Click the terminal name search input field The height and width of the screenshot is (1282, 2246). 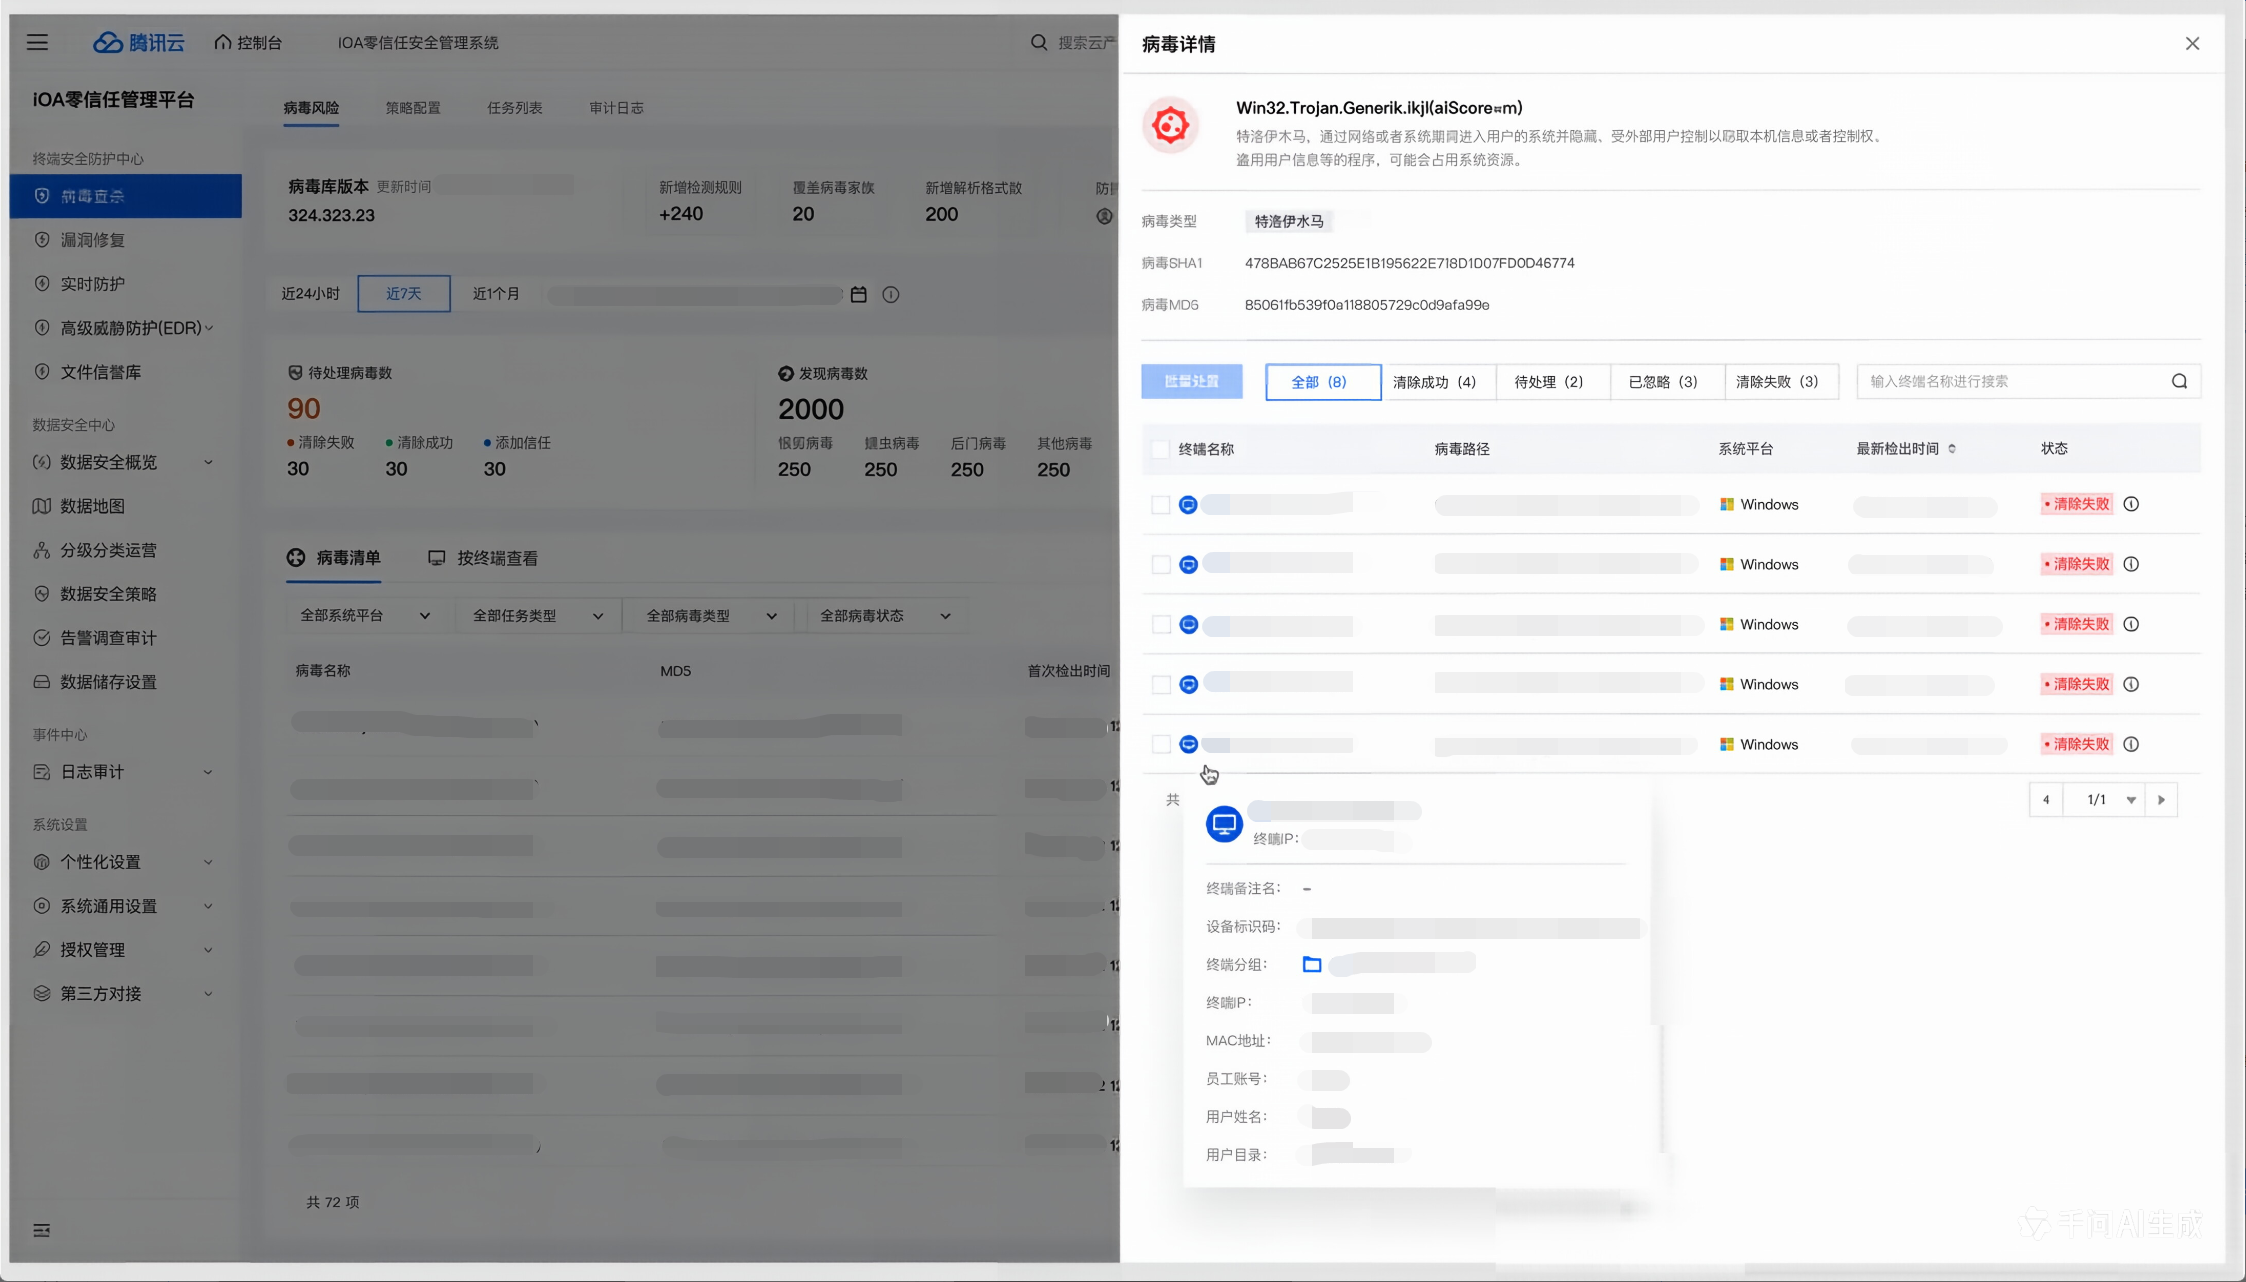click(x=2010, y=382)
